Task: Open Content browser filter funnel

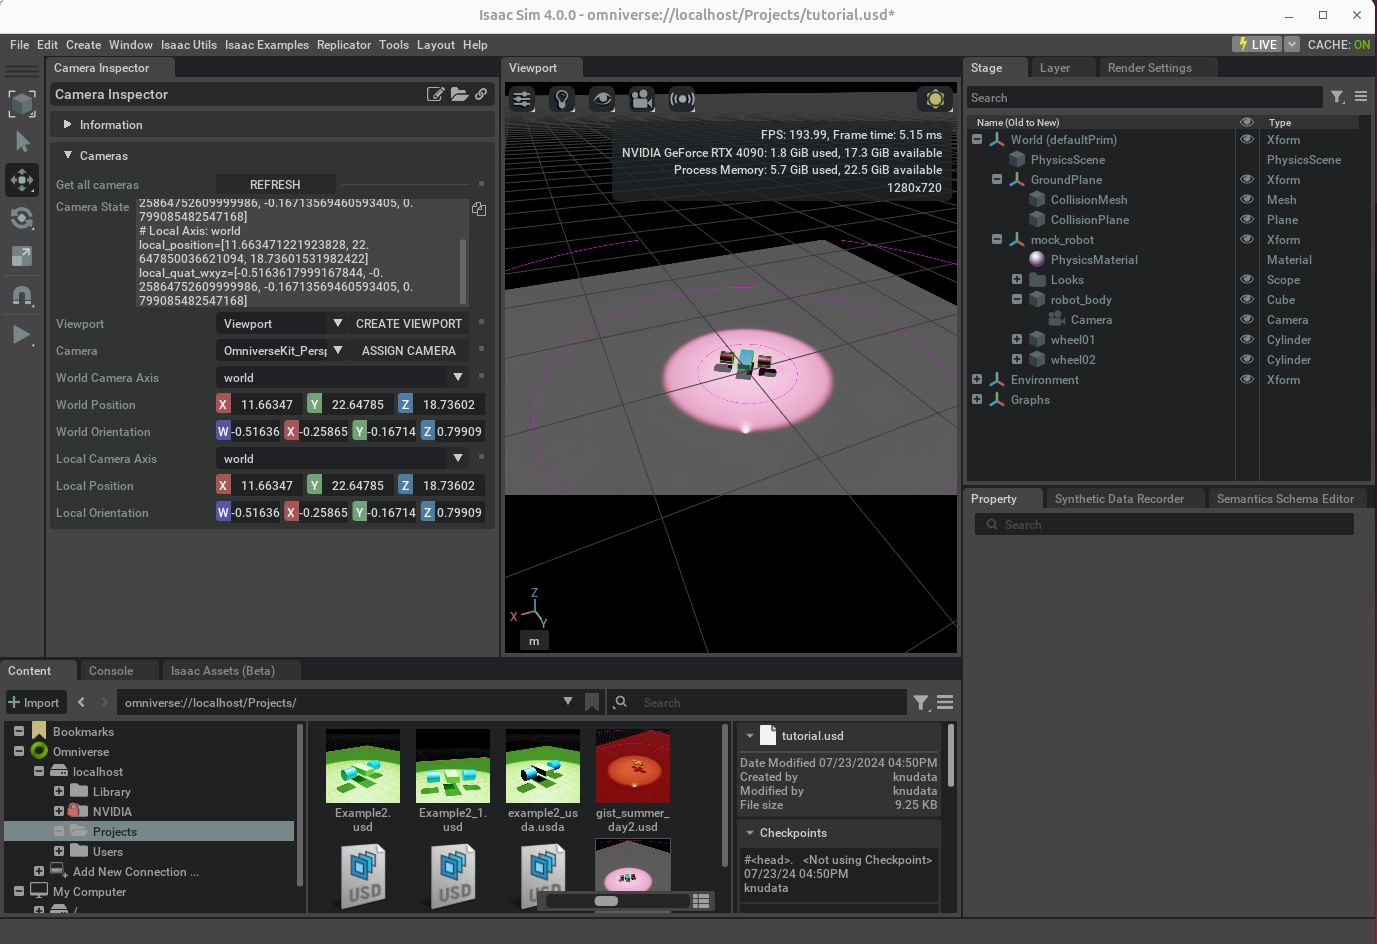Action: [x=921, y=703]
